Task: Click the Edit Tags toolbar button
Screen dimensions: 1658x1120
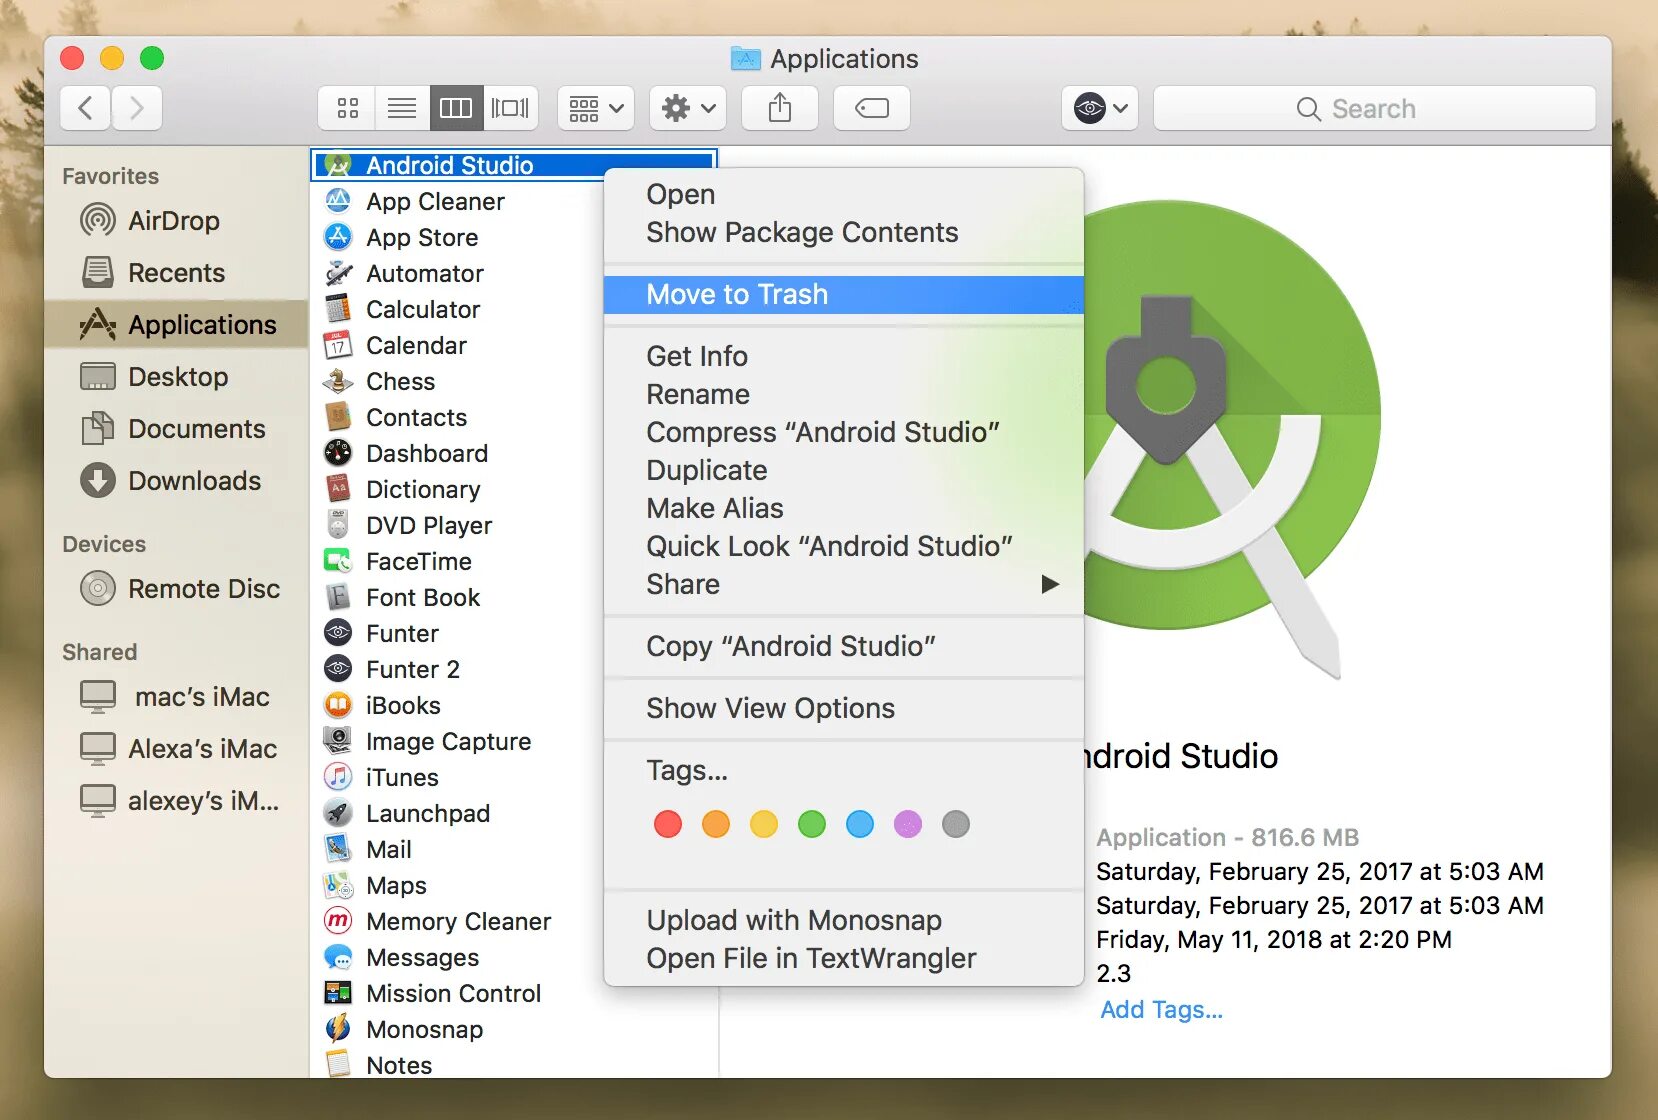Action: (872, 108)
